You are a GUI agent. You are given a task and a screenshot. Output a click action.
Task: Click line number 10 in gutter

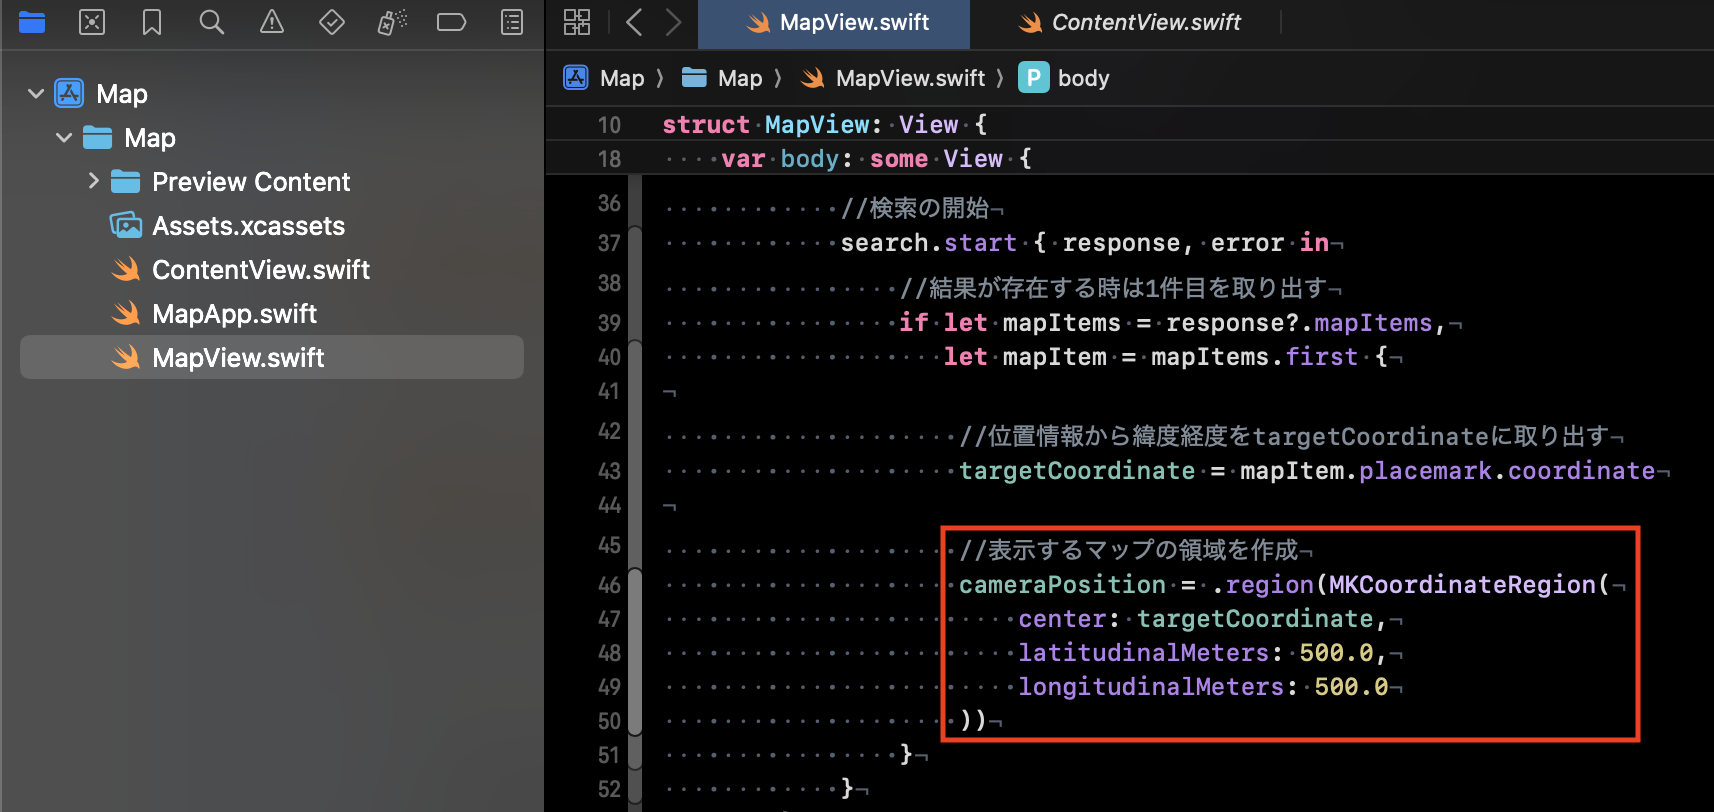click(x=609, y=125)
